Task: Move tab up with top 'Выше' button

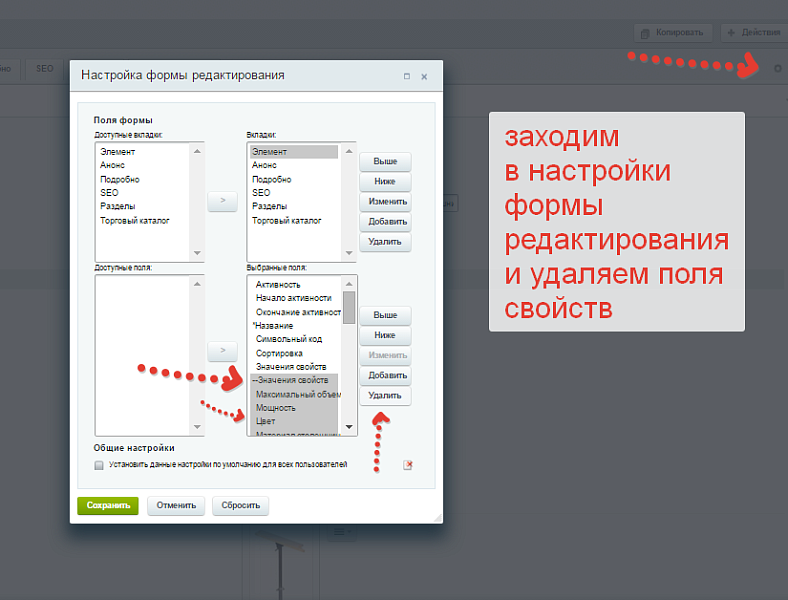Action: click(385, 161)
